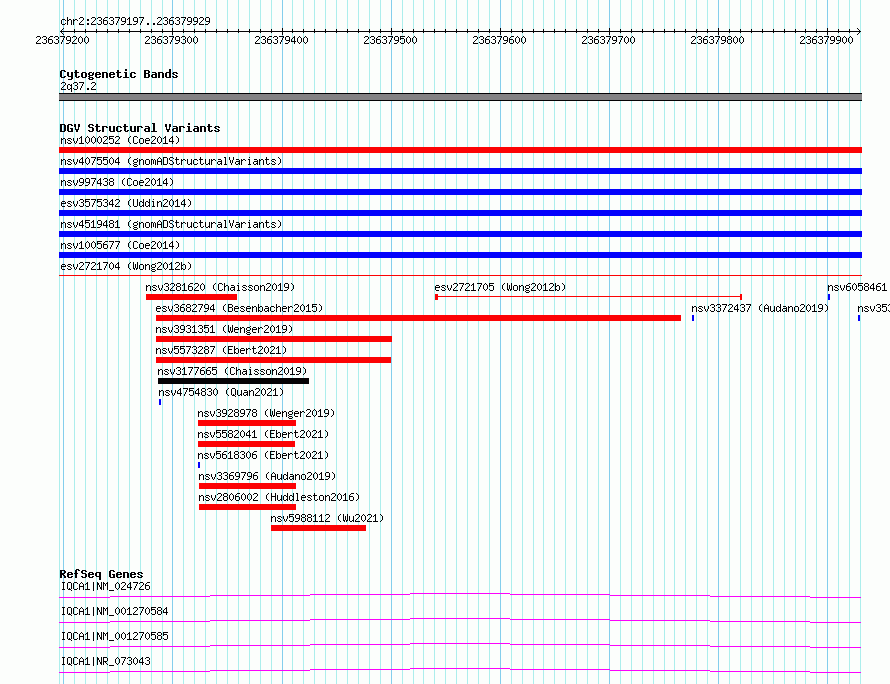Open variant nsv997438 (Coe2014) label
Screen dimensions: 890x684
pos(117,182)
